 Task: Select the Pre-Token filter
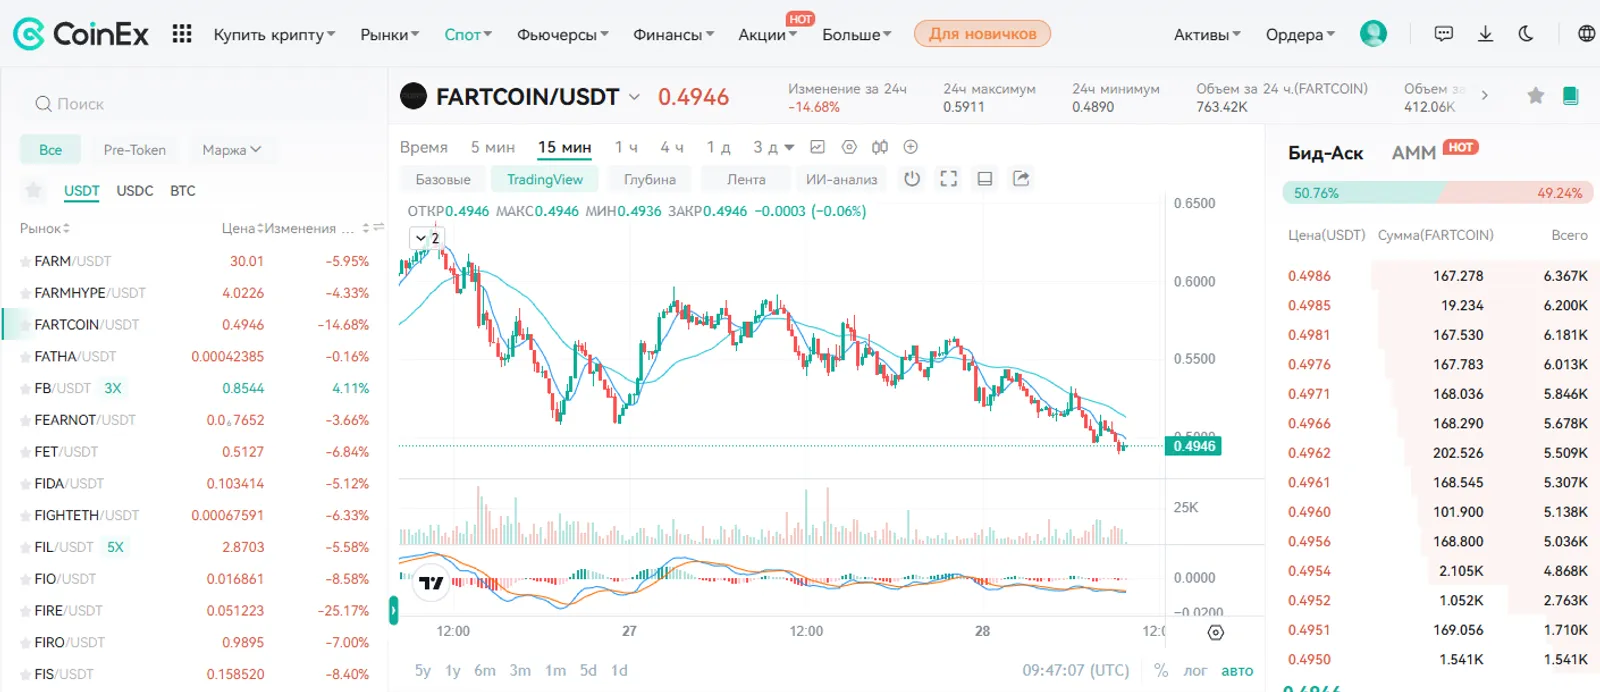point(135,150)
